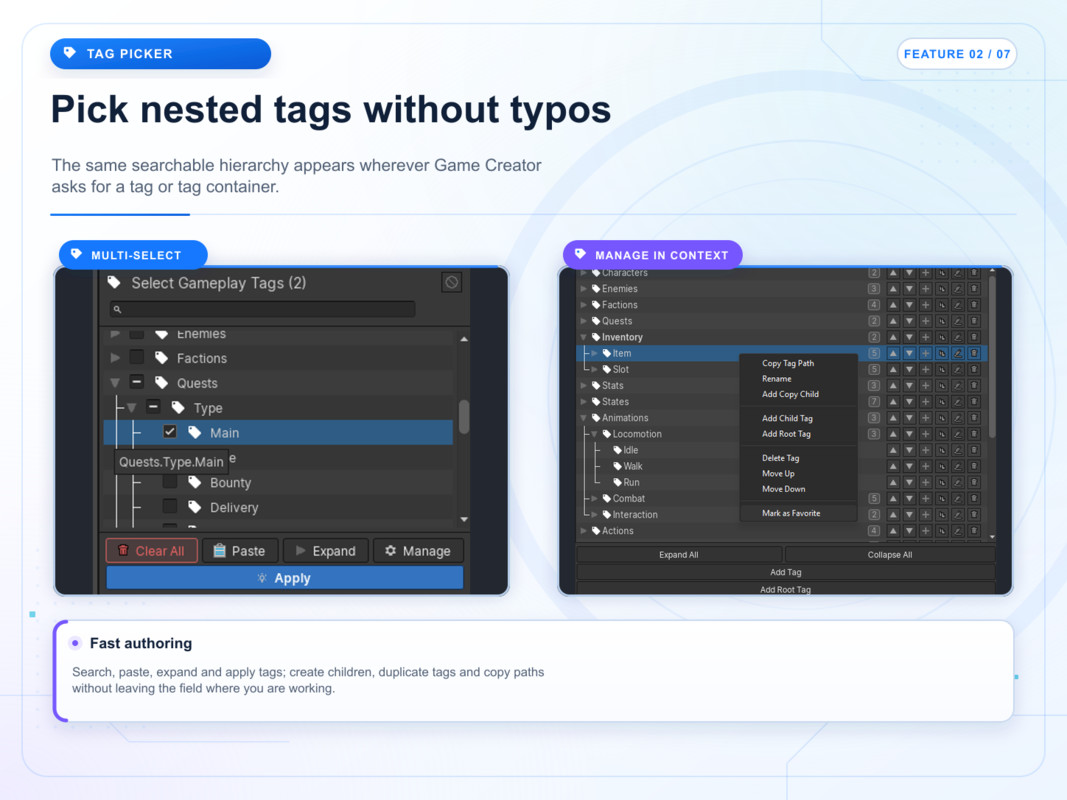The width and height of the screenshot is (1067, 800).
Task: Expand the Combat tag in manager list
Action: 594,499
